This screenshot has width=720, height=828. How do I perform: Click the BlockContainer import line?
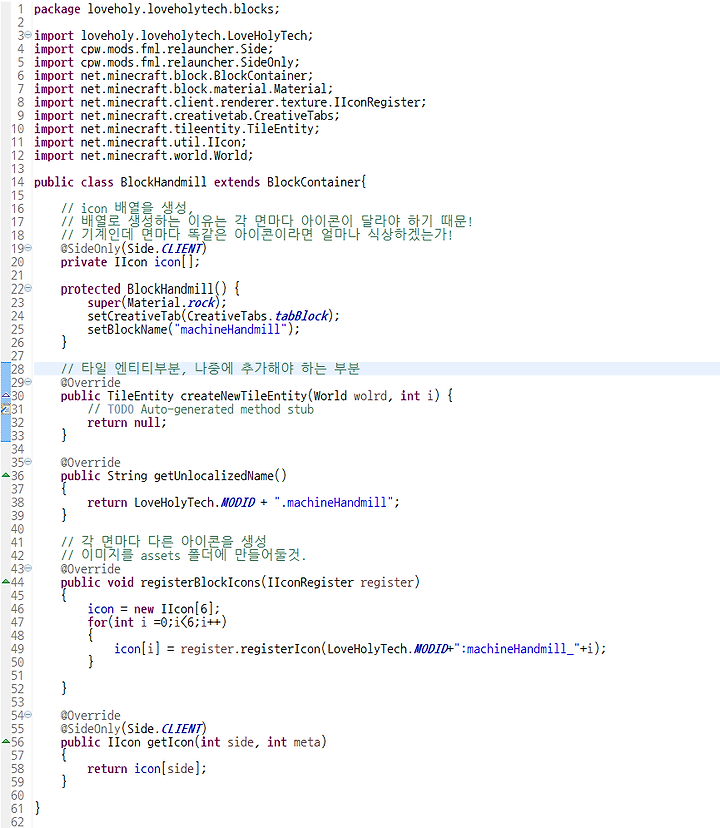coord(174,76)
